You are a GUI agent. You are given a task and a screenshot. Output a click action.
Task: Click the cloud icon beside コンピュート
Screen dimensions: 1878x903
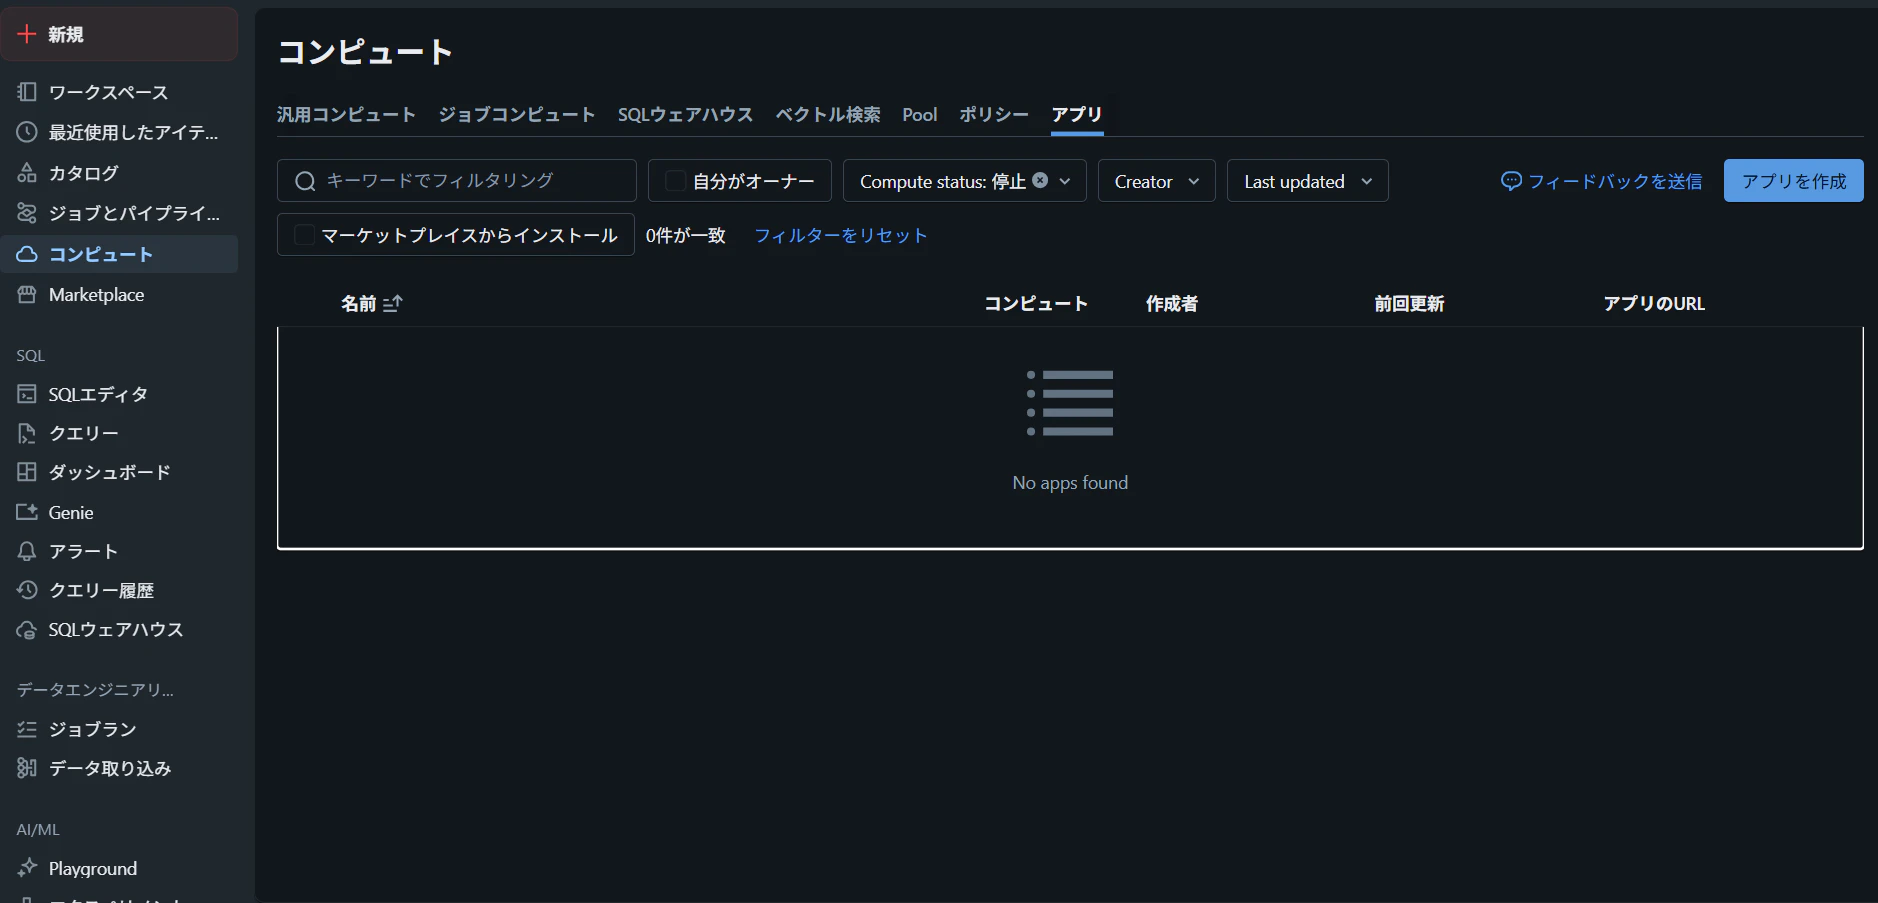(27, 254)
